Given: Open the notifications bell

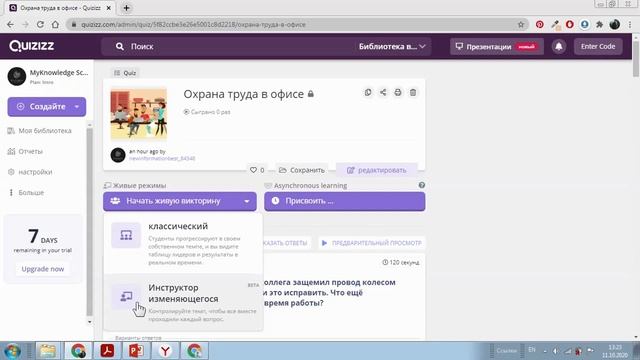Looking at the screenshot, I should (558, 47).
